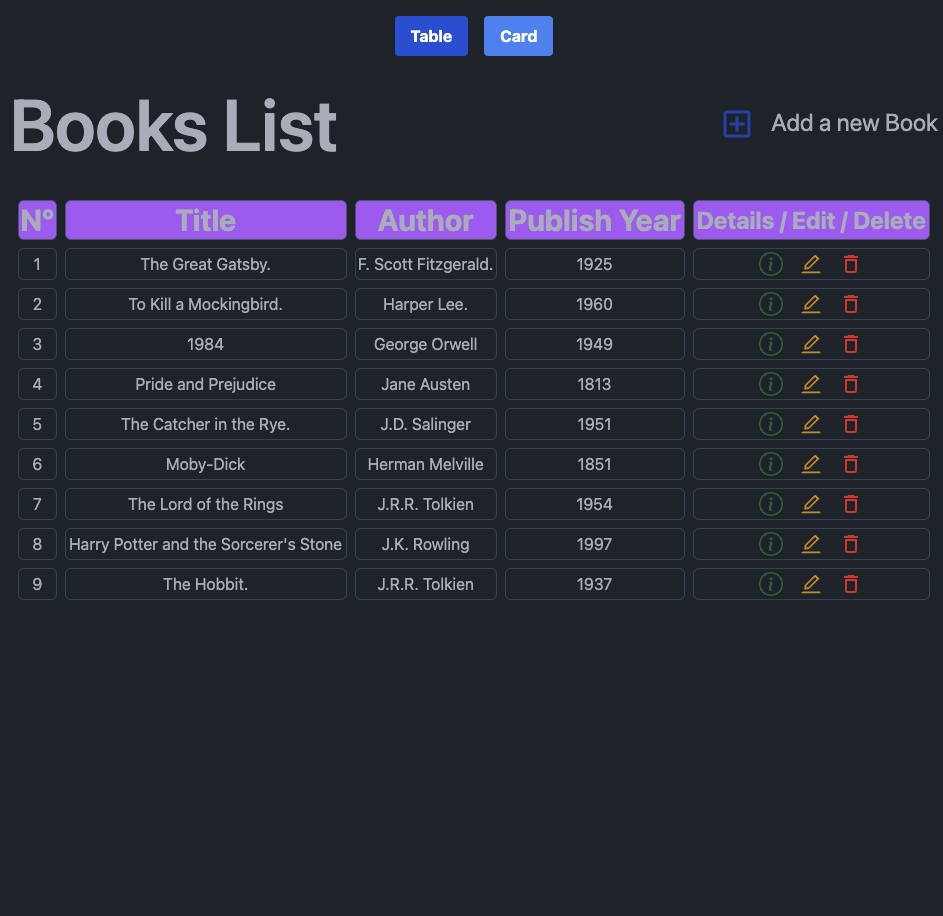The width and height of the screenshot is (943, 916).
Task: Click the 'J.D. Salinger' author cell
Action: [x=426, y=424]
